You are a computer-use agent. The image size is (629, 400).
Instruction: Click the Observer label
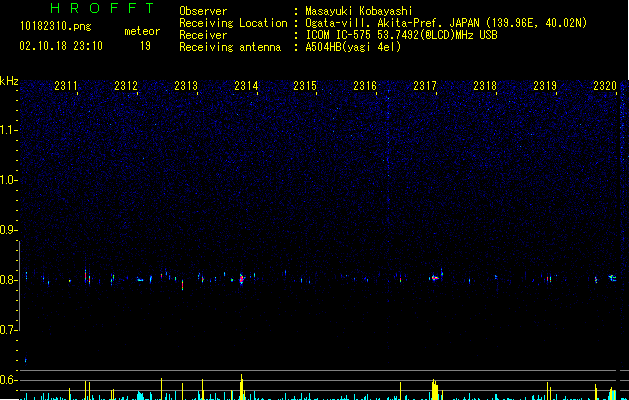203,11
